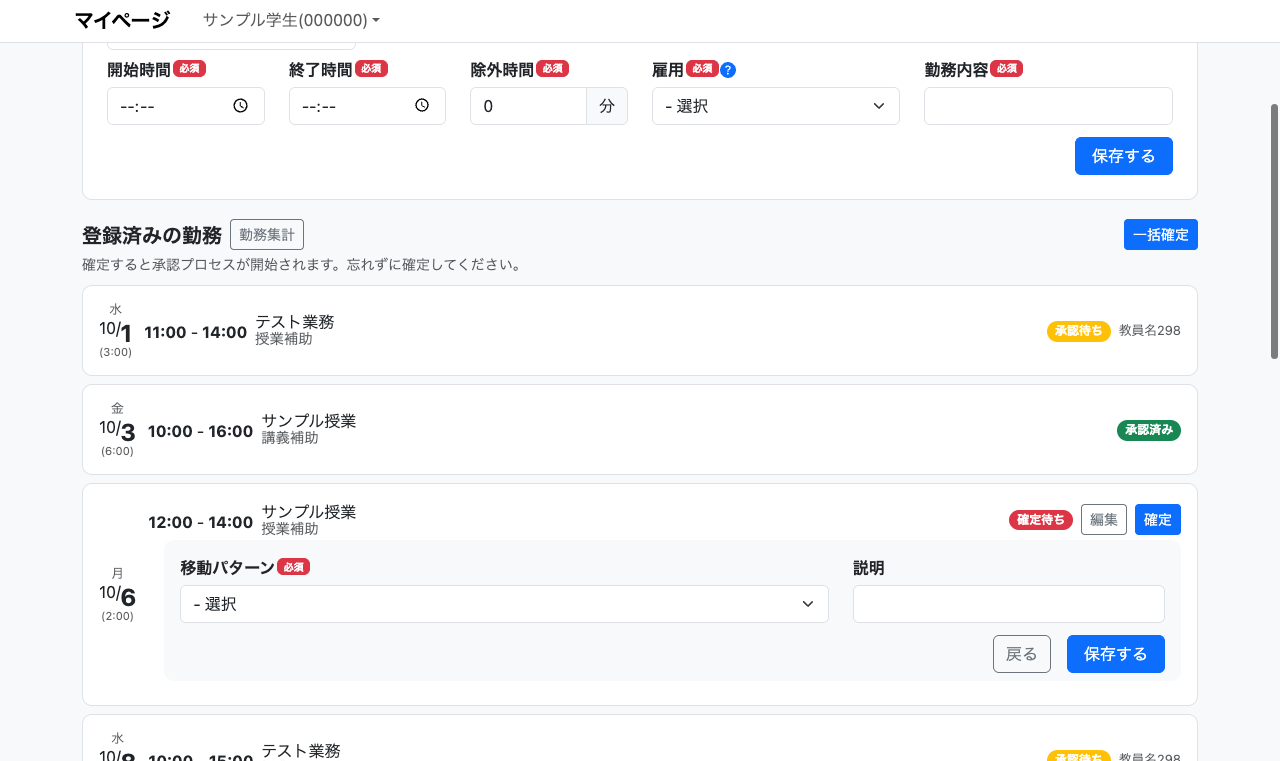Click the 承認済み badge on 10/3 entry
The image size is (1280, 761).
pyautogui.click(x=1148, y=430)
